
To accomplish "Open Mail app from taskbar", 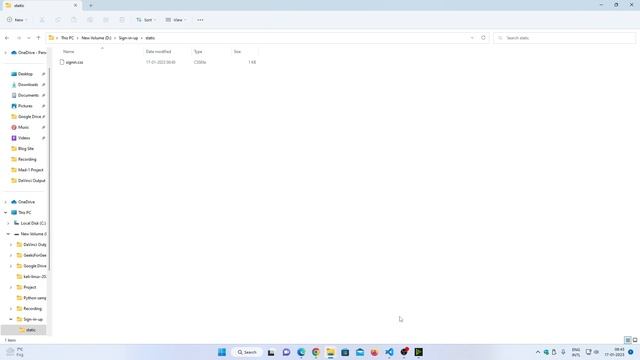I will pos(360,352).
